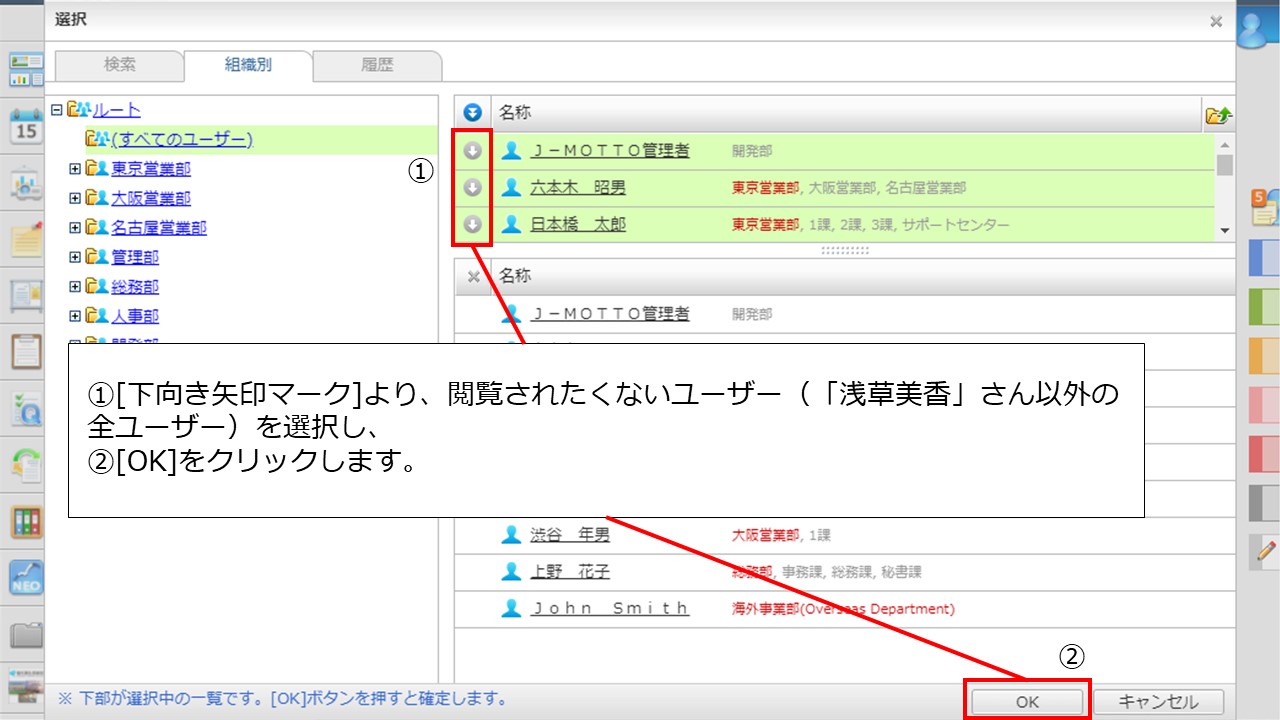Click John Smith in the selected list

click(x=609, y=608)
